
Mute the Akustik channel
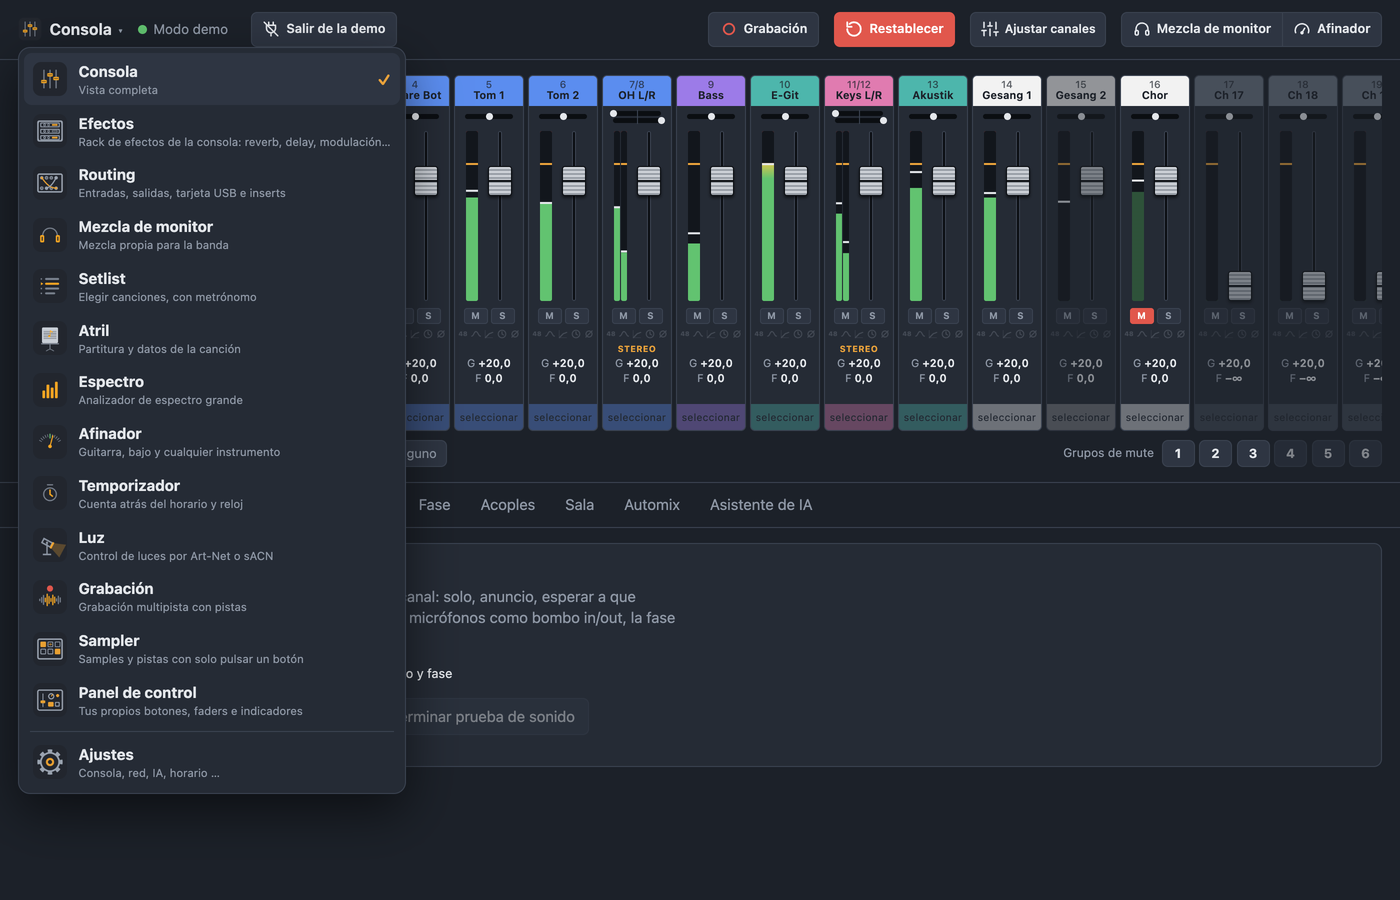tap(919, 316)
